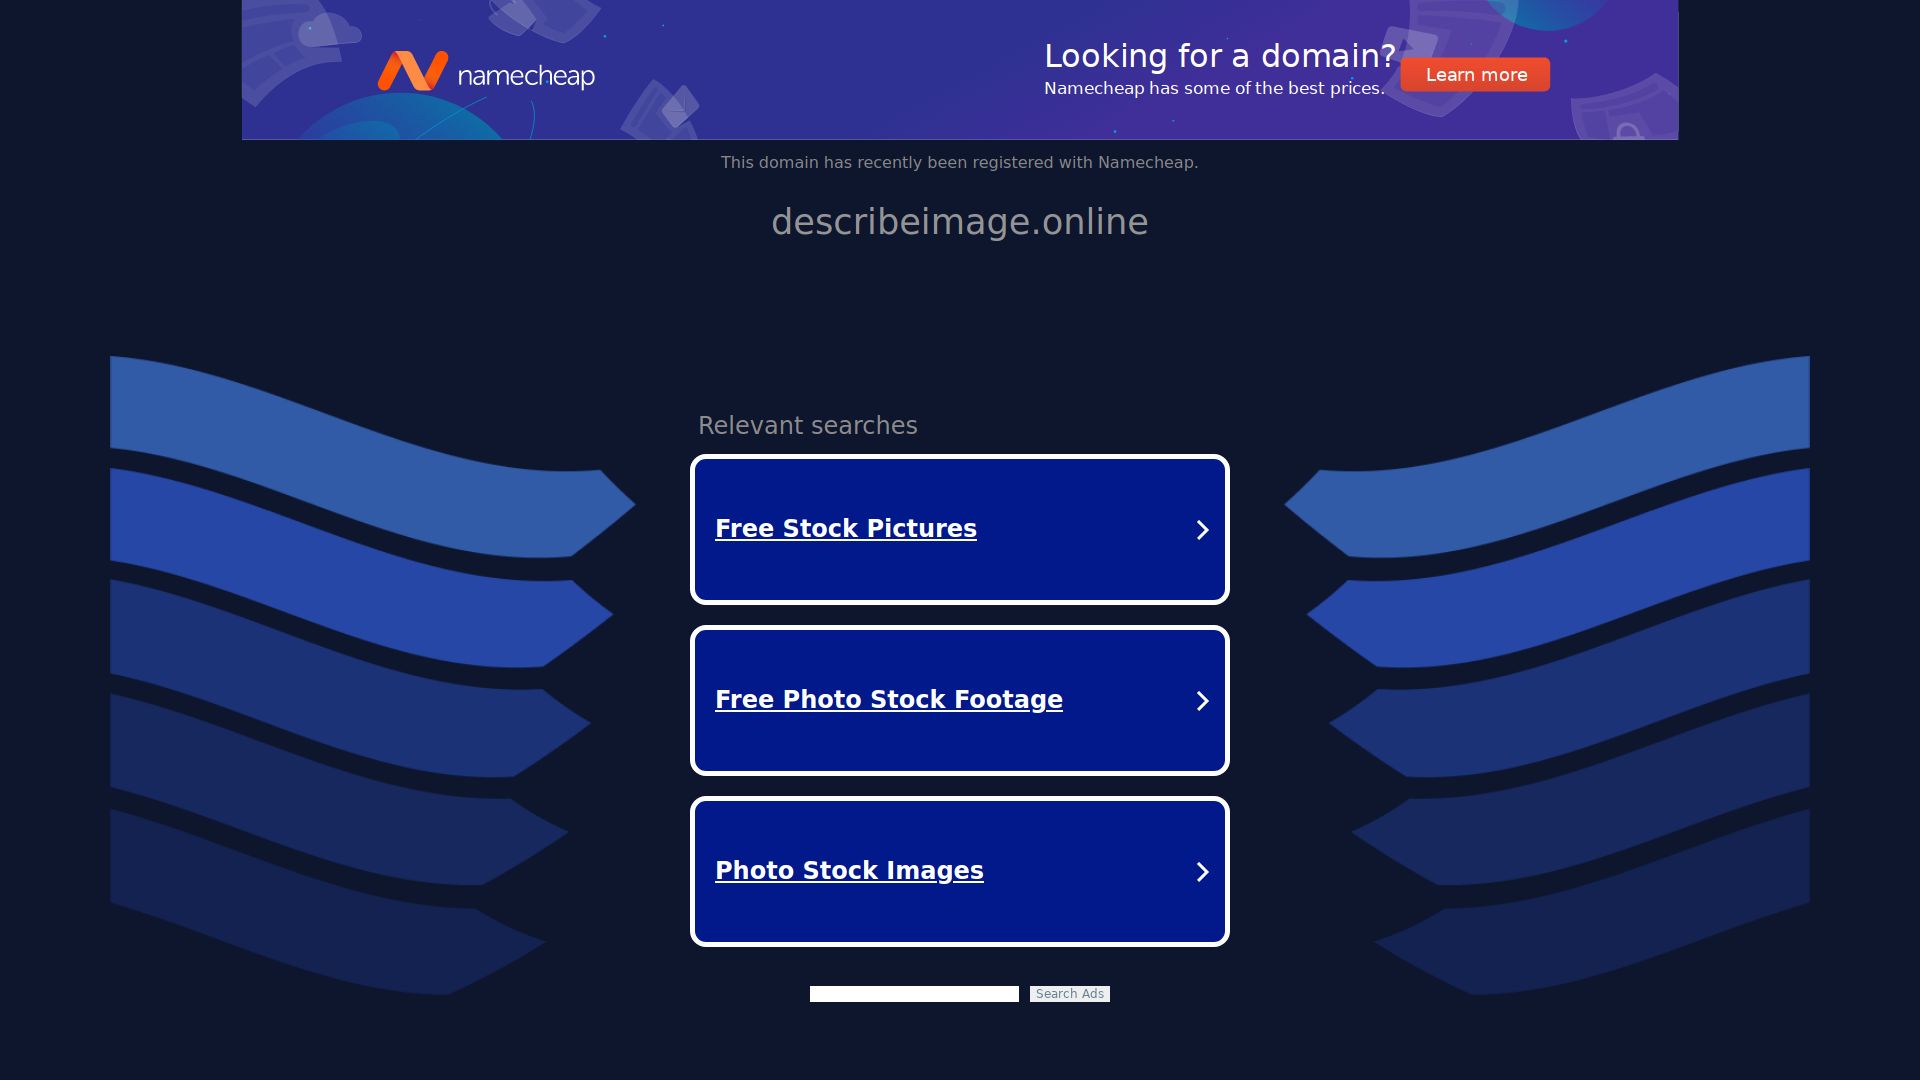The image size is (1920, 1080).
Task: Click the orange Namecheap 'N' emblem
Action: point(411,71)
